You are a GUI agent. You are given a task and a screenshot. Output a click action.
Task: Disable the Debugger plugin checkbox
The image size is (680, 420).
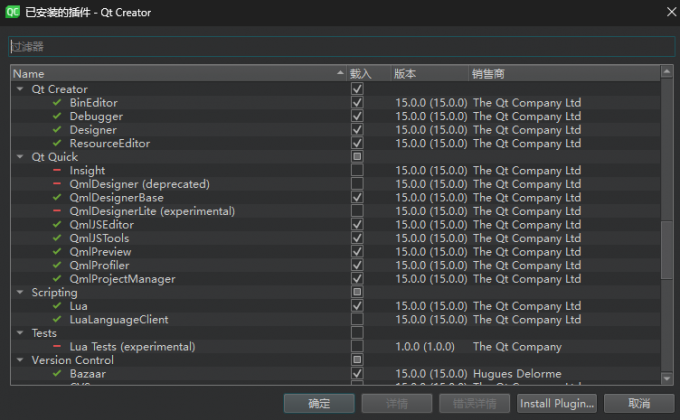pos(357,116)
